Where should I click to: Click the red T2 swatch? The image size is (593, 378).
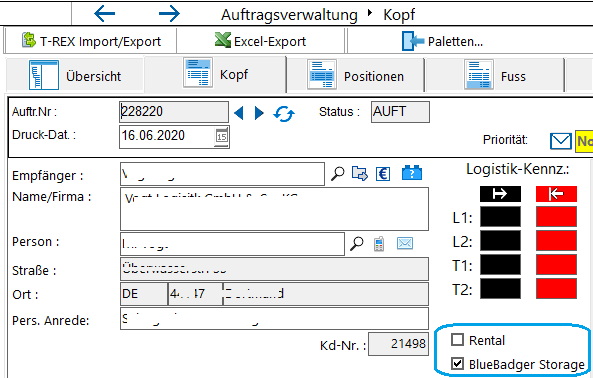click(x=556, y=289)
